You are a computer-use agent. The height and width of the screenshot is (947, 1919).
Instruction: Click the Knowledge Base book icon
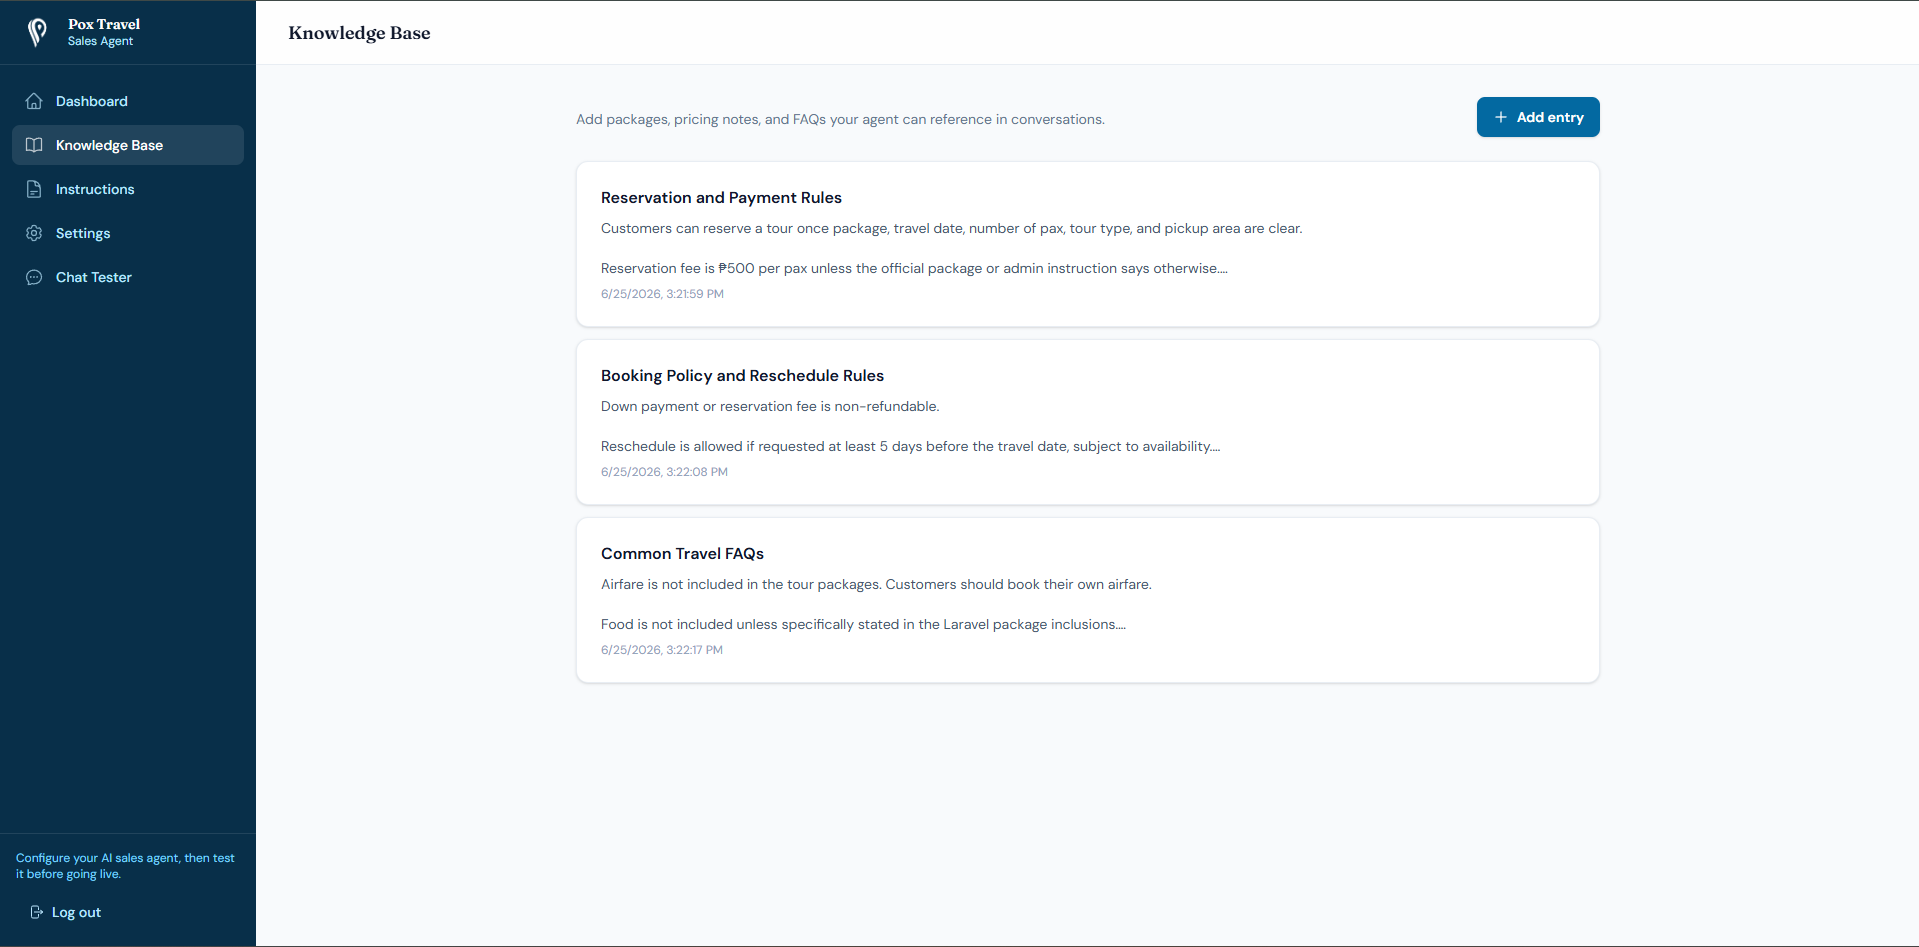pyautogui.click(x=34, y=145)
